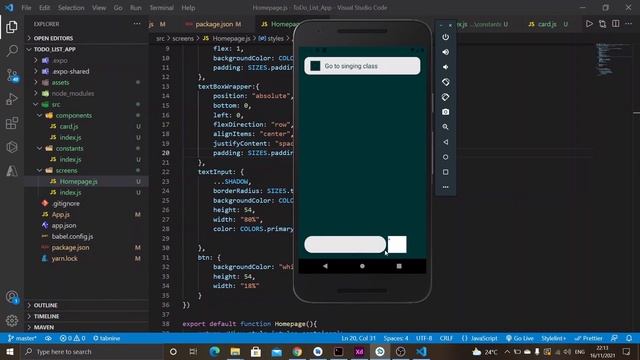Open Source Control view in activity bar
This screenshot has width=640, height=360.
(x=12, y=75)
